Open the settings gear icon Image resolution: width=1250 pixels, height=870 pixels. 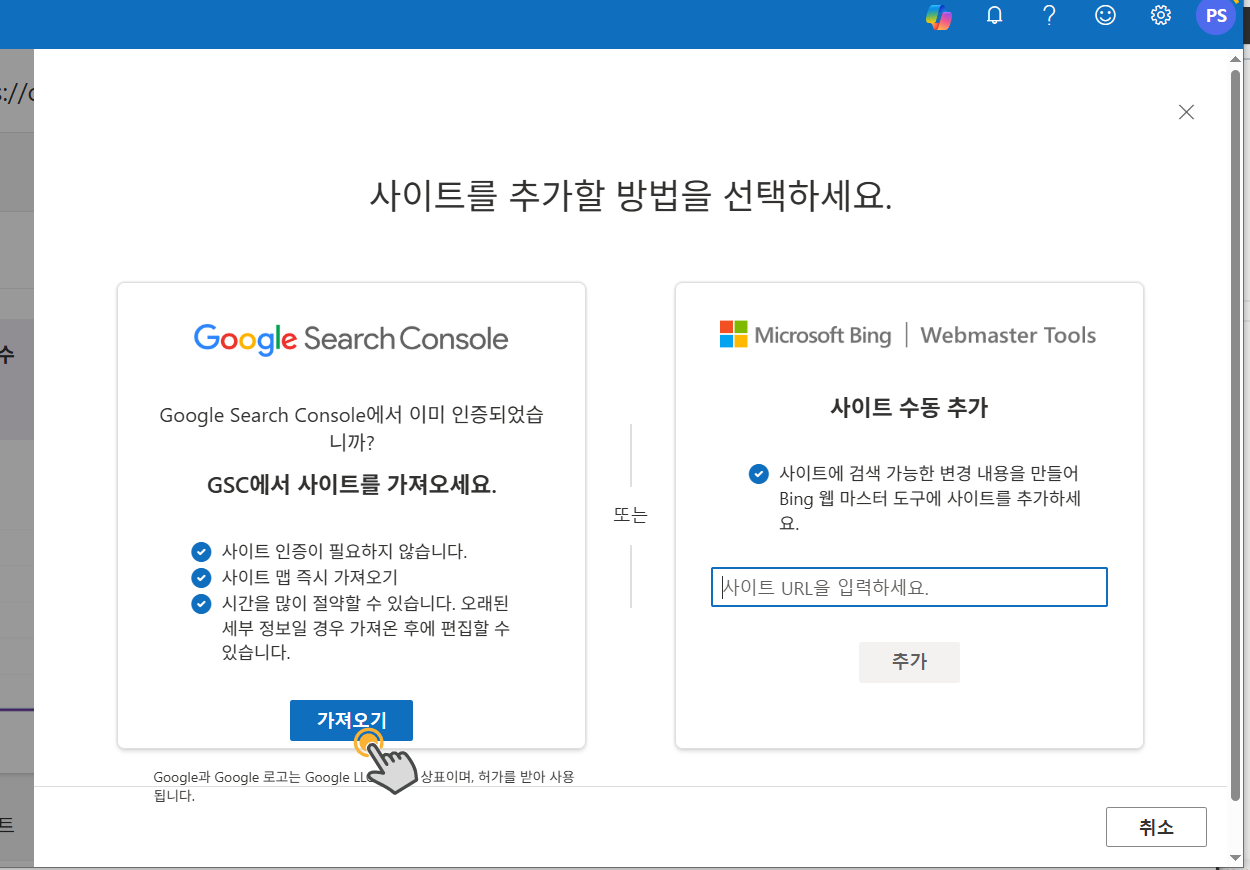coord(1161,16)
